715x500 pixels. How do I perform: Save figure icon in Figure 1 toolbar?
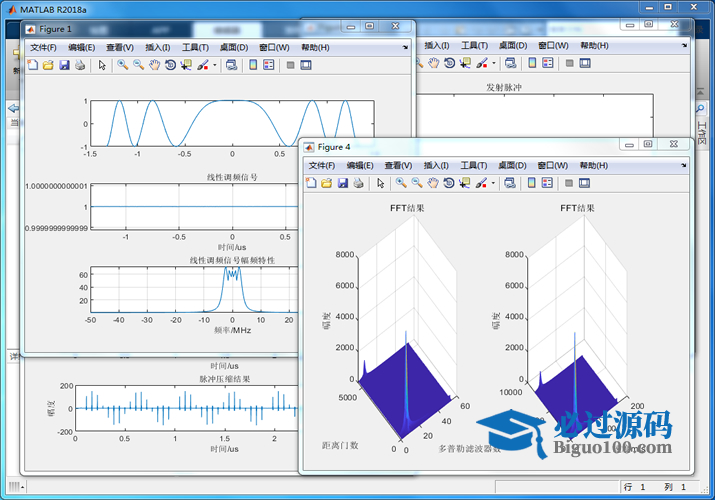(64, 65)
